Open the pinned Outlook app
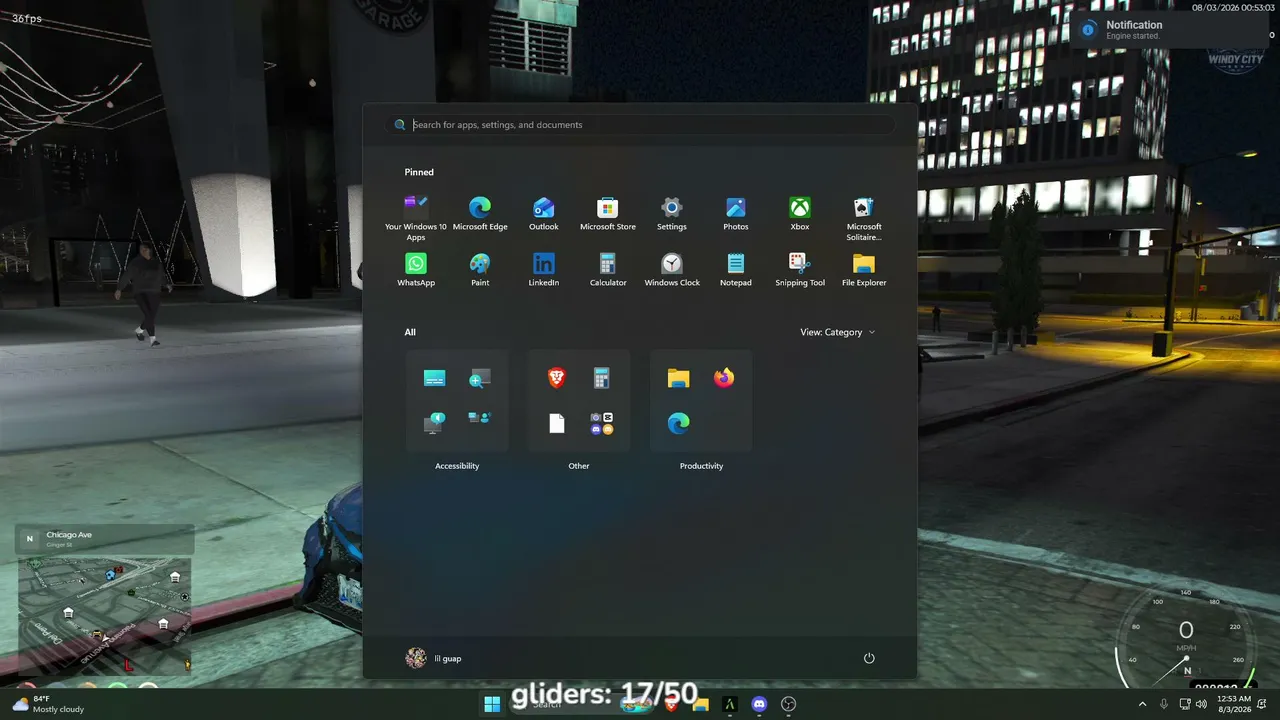This screenshot has height=720, width=1280. 544,215
